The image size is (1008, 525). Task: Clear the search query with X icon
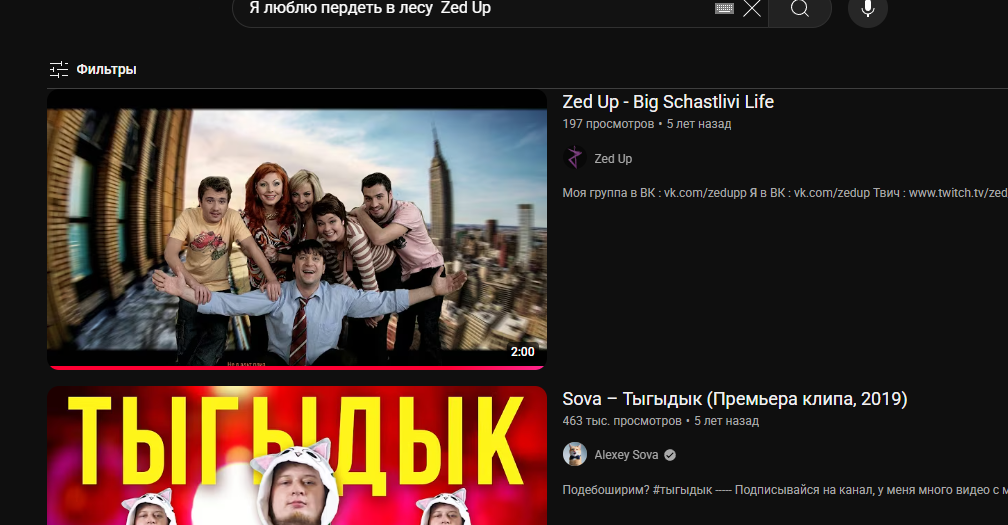[752, 8]
